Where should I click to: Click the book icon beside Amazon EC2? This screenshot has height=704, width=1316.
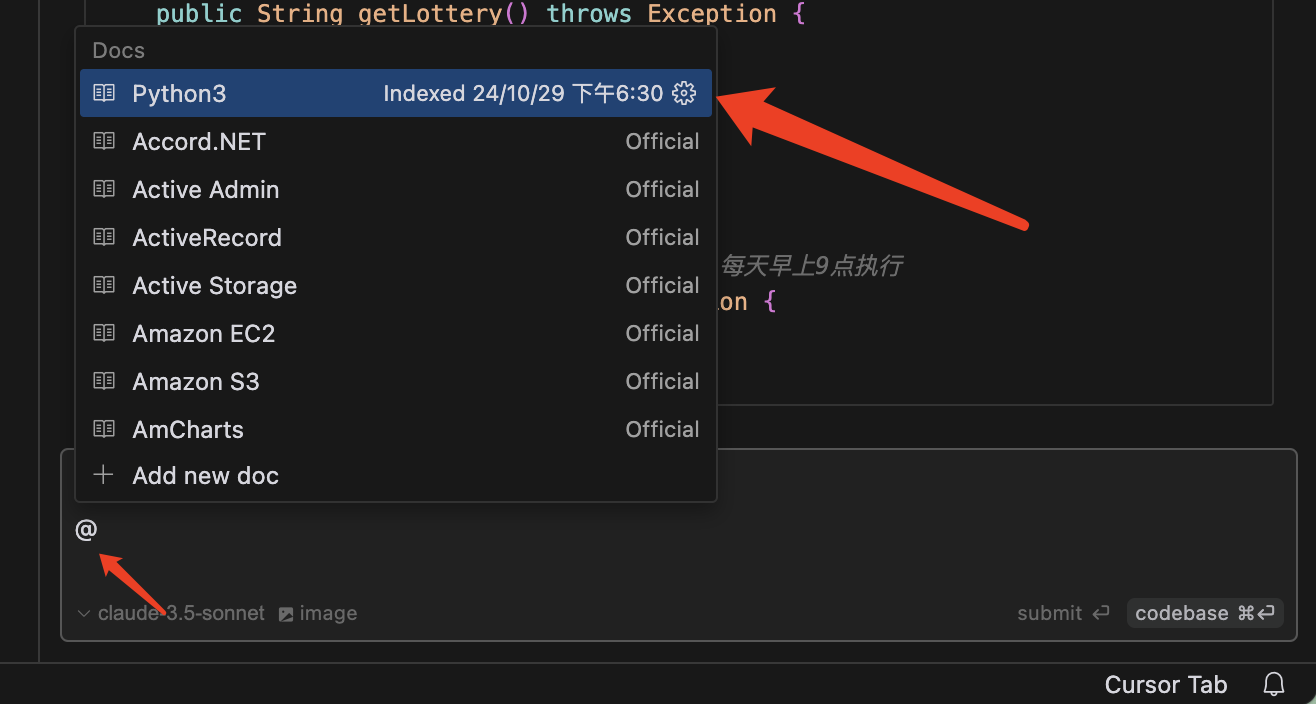tap(104, 333)
